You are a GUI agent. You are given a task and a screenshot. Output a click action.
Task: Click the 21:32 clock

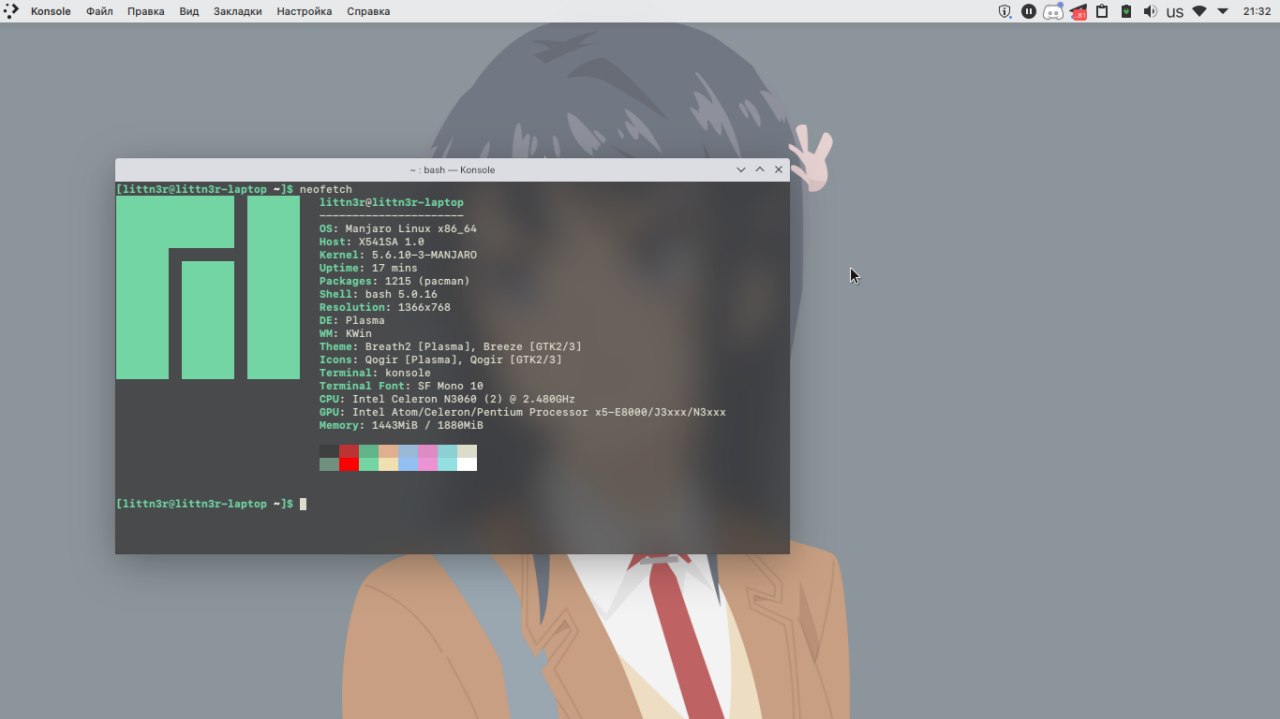(1256, 12)
